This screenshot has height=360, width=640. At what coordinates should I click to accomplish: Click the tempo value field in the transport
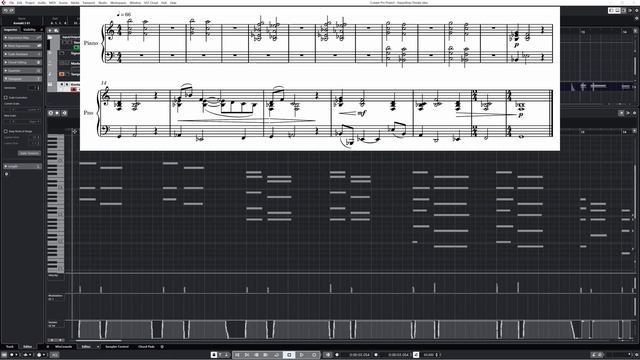[x=429, y=355]
